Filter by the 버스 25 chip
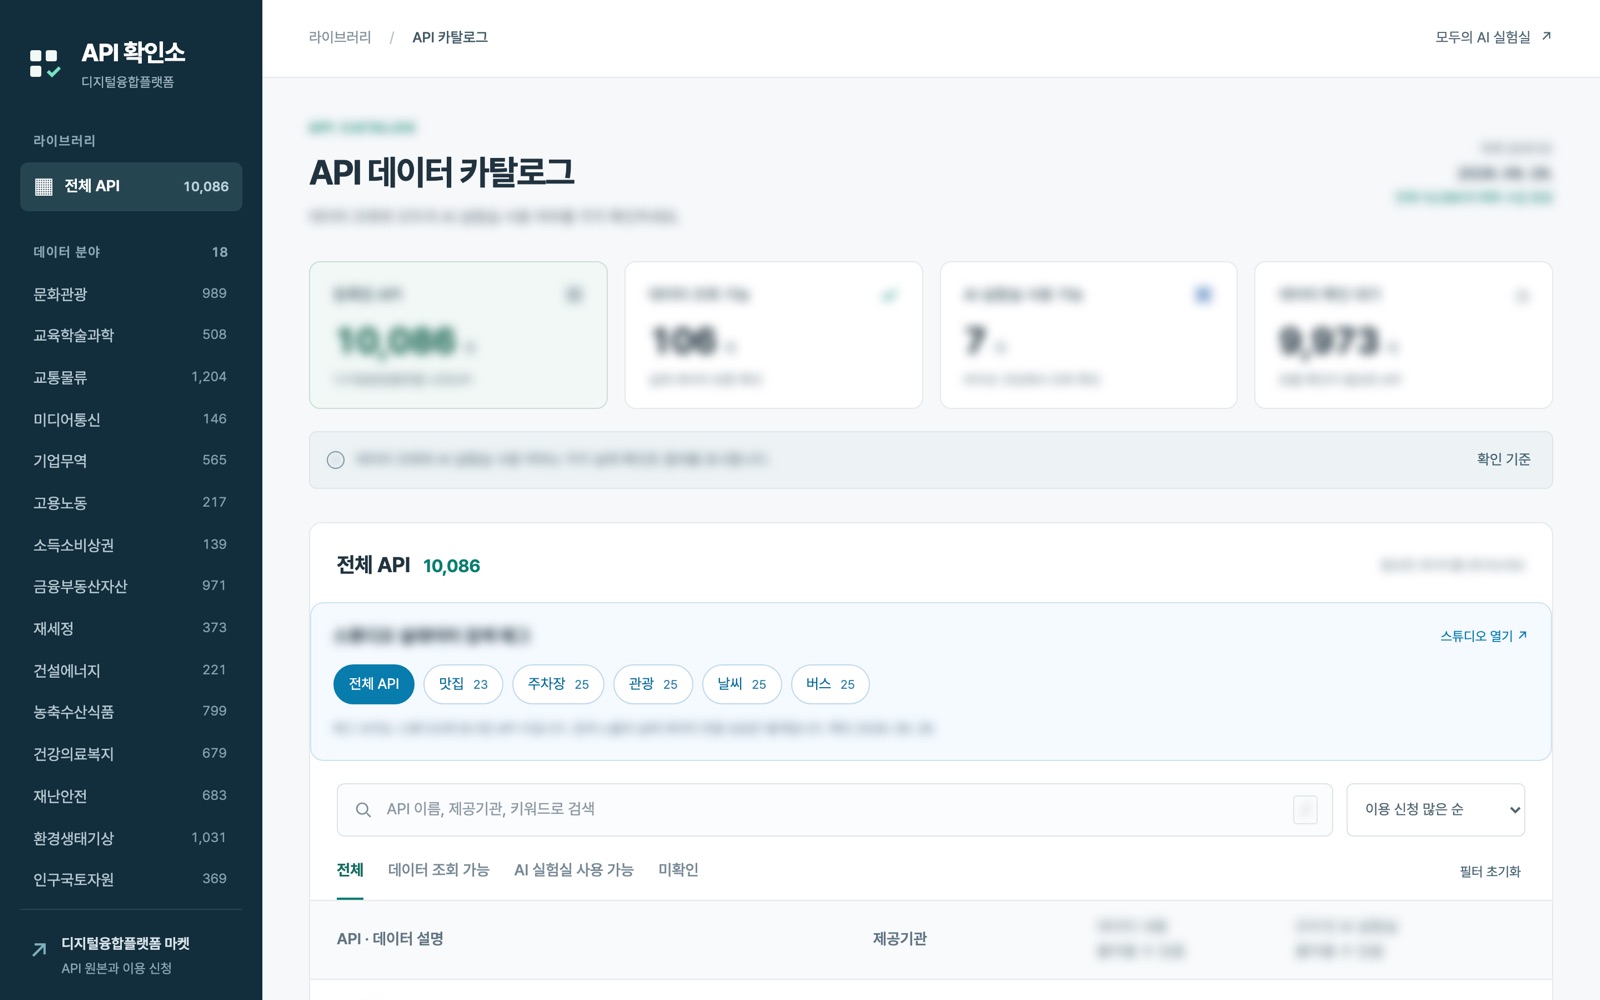The width and height of the screenshot is (1600, 1000). tap(830, 684)
